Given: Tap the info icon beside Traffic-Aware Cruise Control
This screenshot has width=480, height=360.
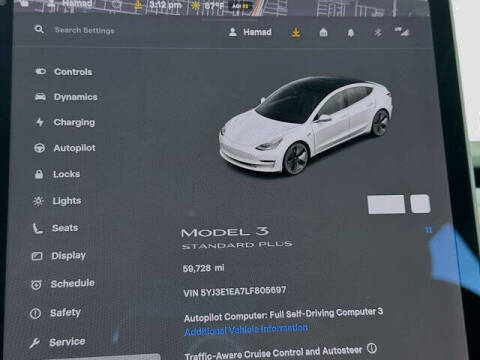Looking at the screenshot, I should (x=372, y=349).
